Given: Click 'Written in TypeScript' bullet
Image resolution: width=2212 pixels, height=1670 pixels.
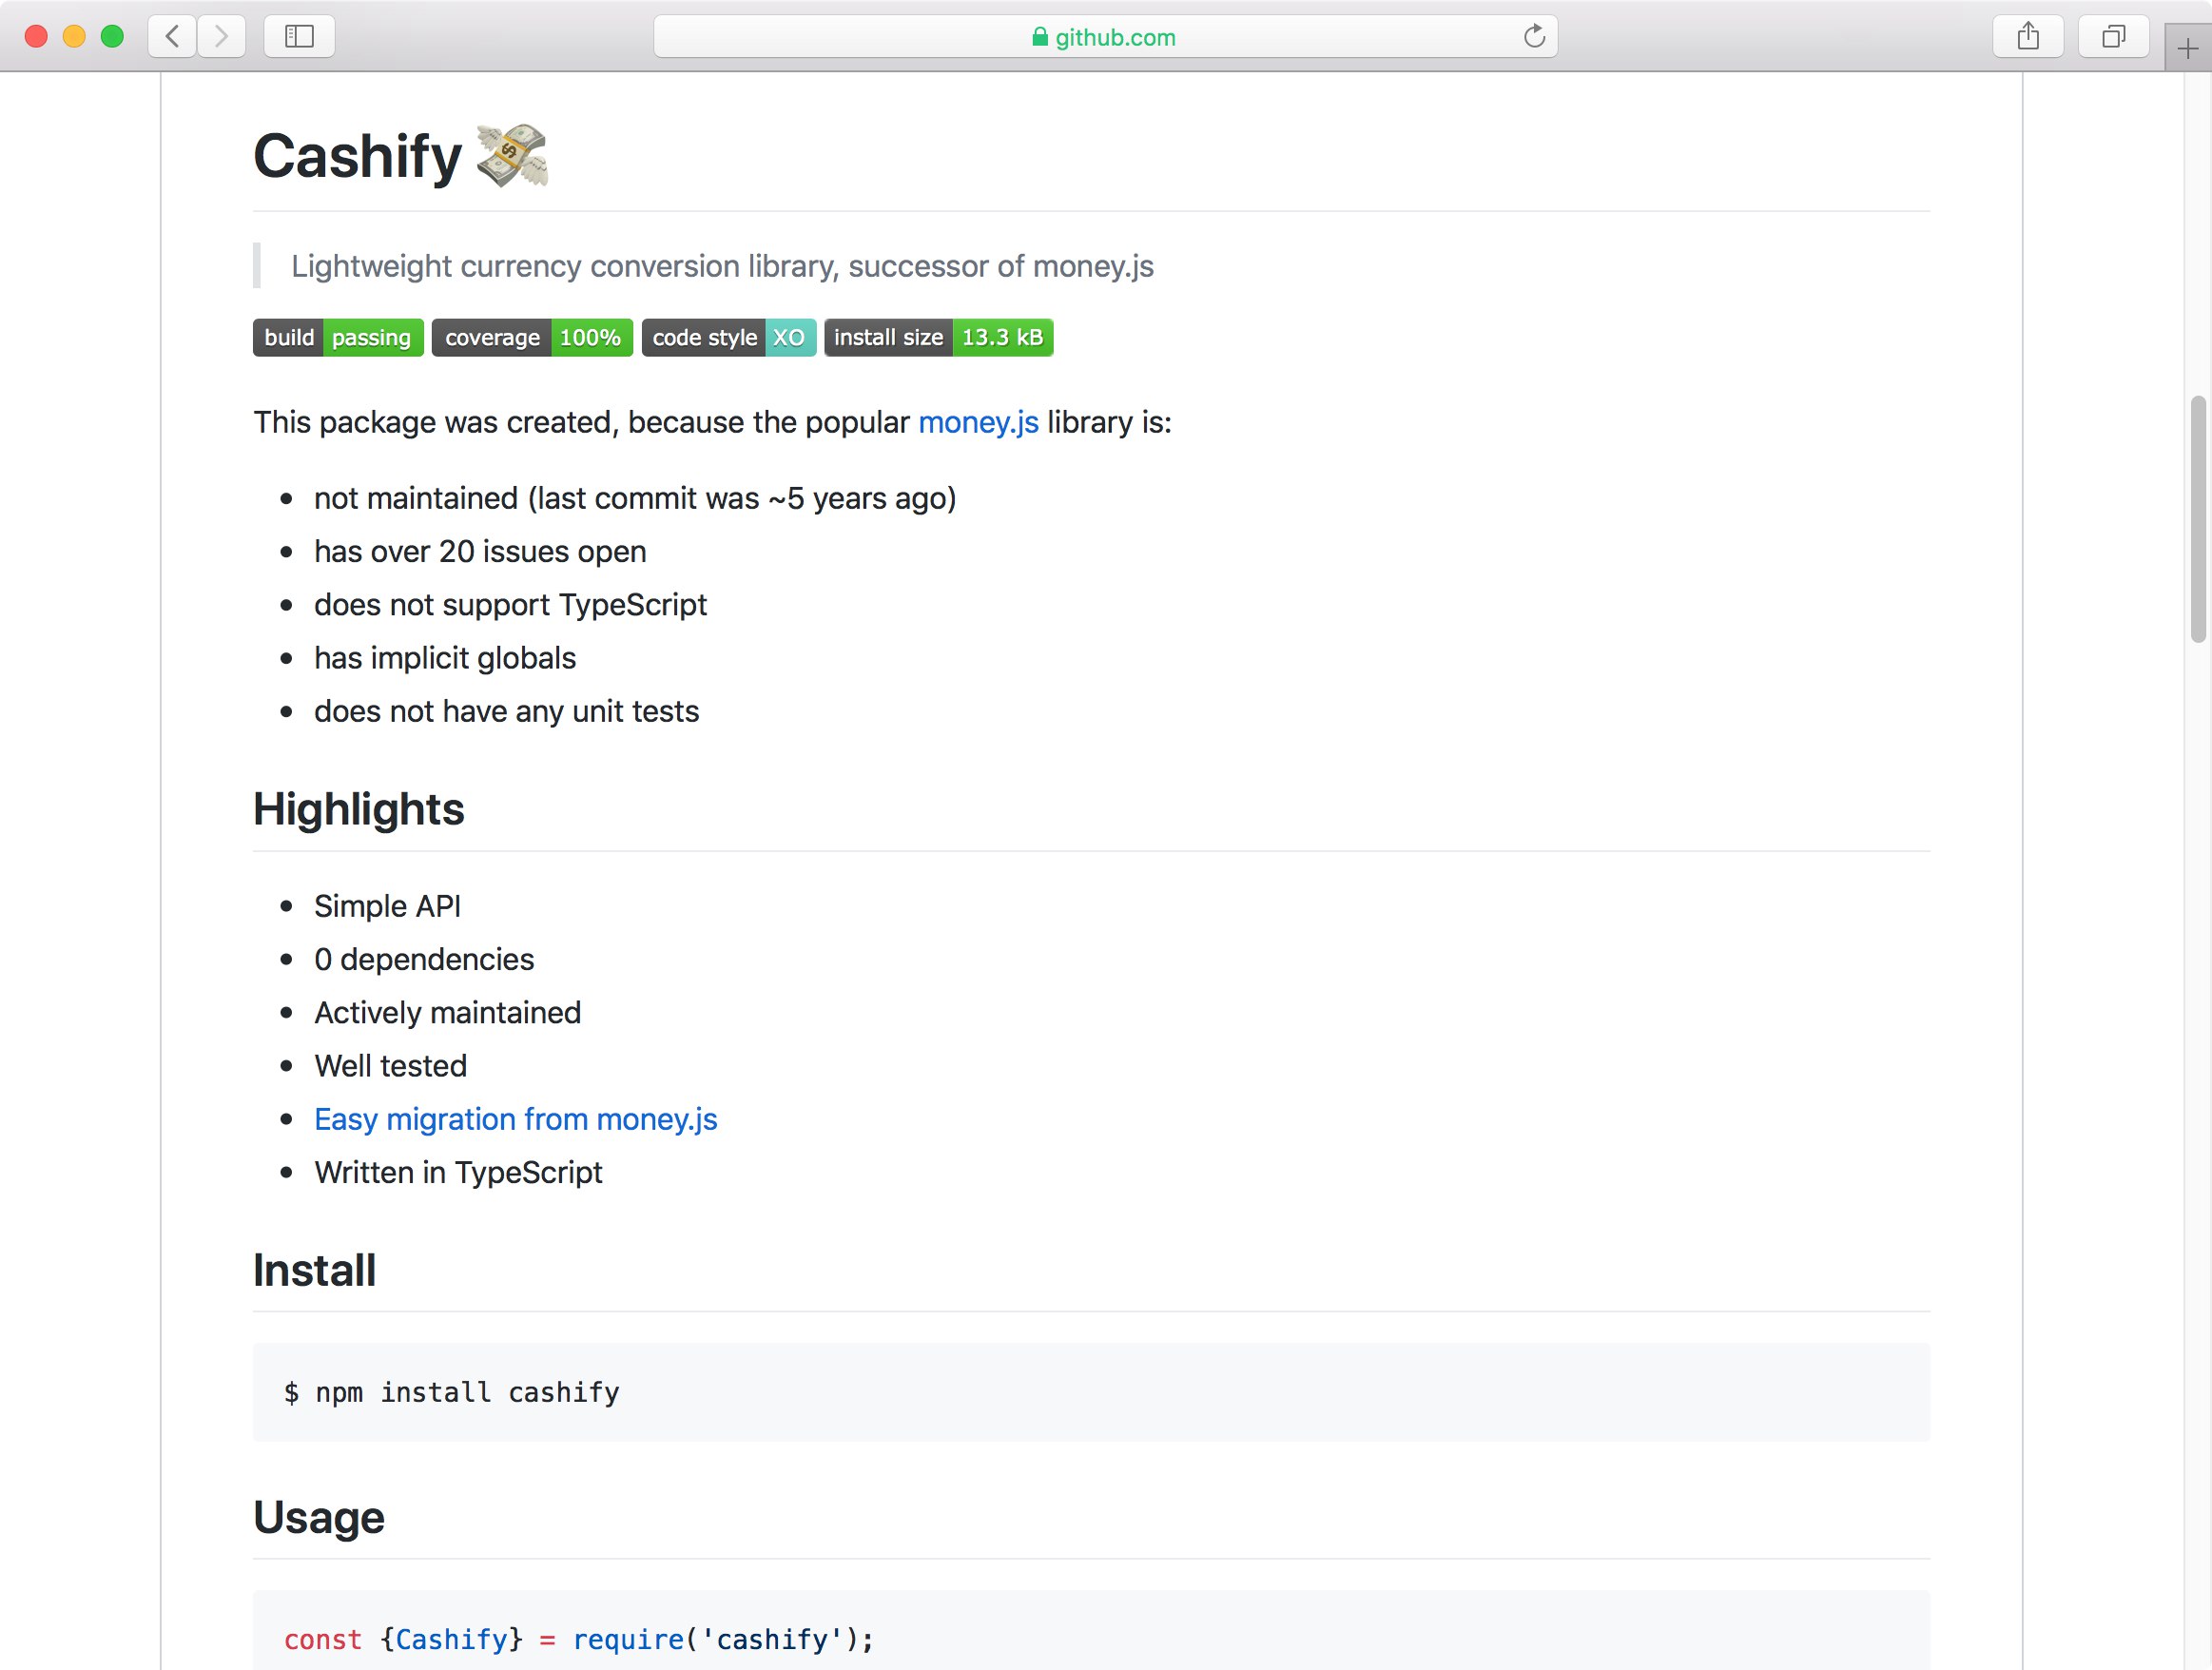Looking at the screenshot, I should (458, 1172).
